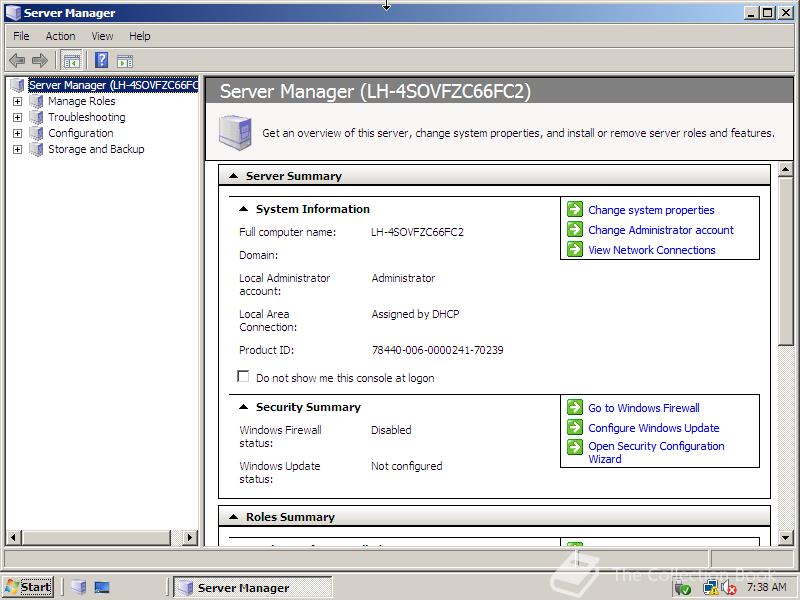Click the muted volume tray icon
The width and height of the screenshot is (800, 600).
tap(729, 588)
